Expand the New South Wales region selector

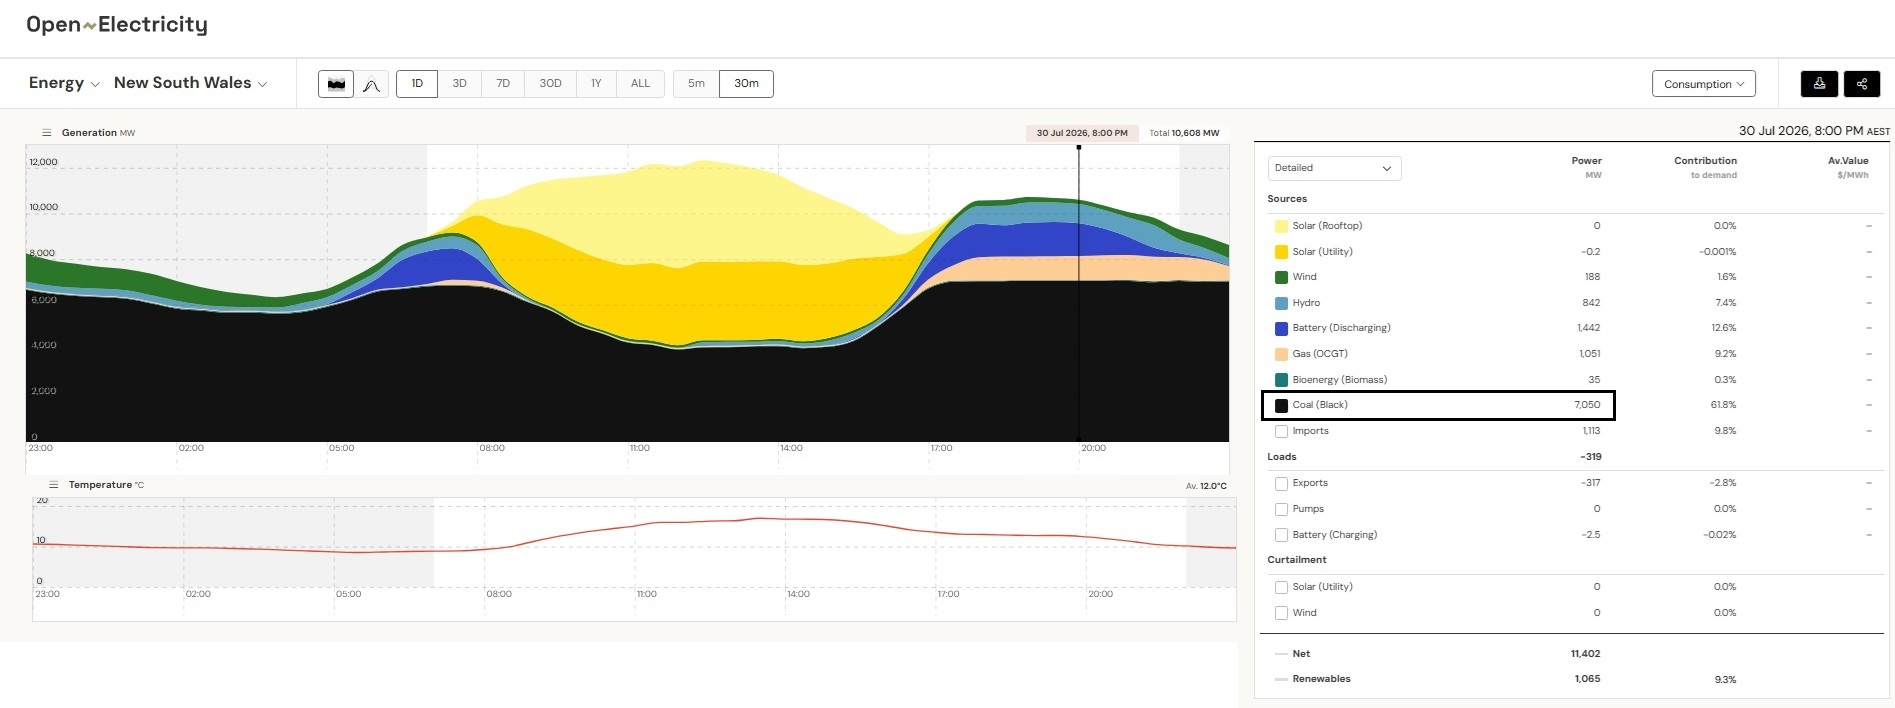191,83
